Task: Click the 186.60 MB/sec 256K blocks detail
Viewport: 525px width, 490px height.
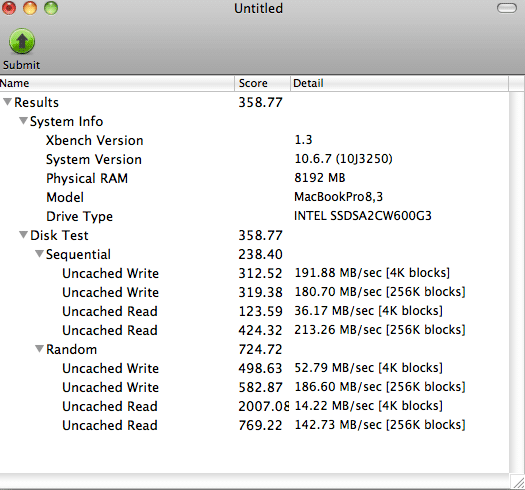Action: click(x=380, y=387)
